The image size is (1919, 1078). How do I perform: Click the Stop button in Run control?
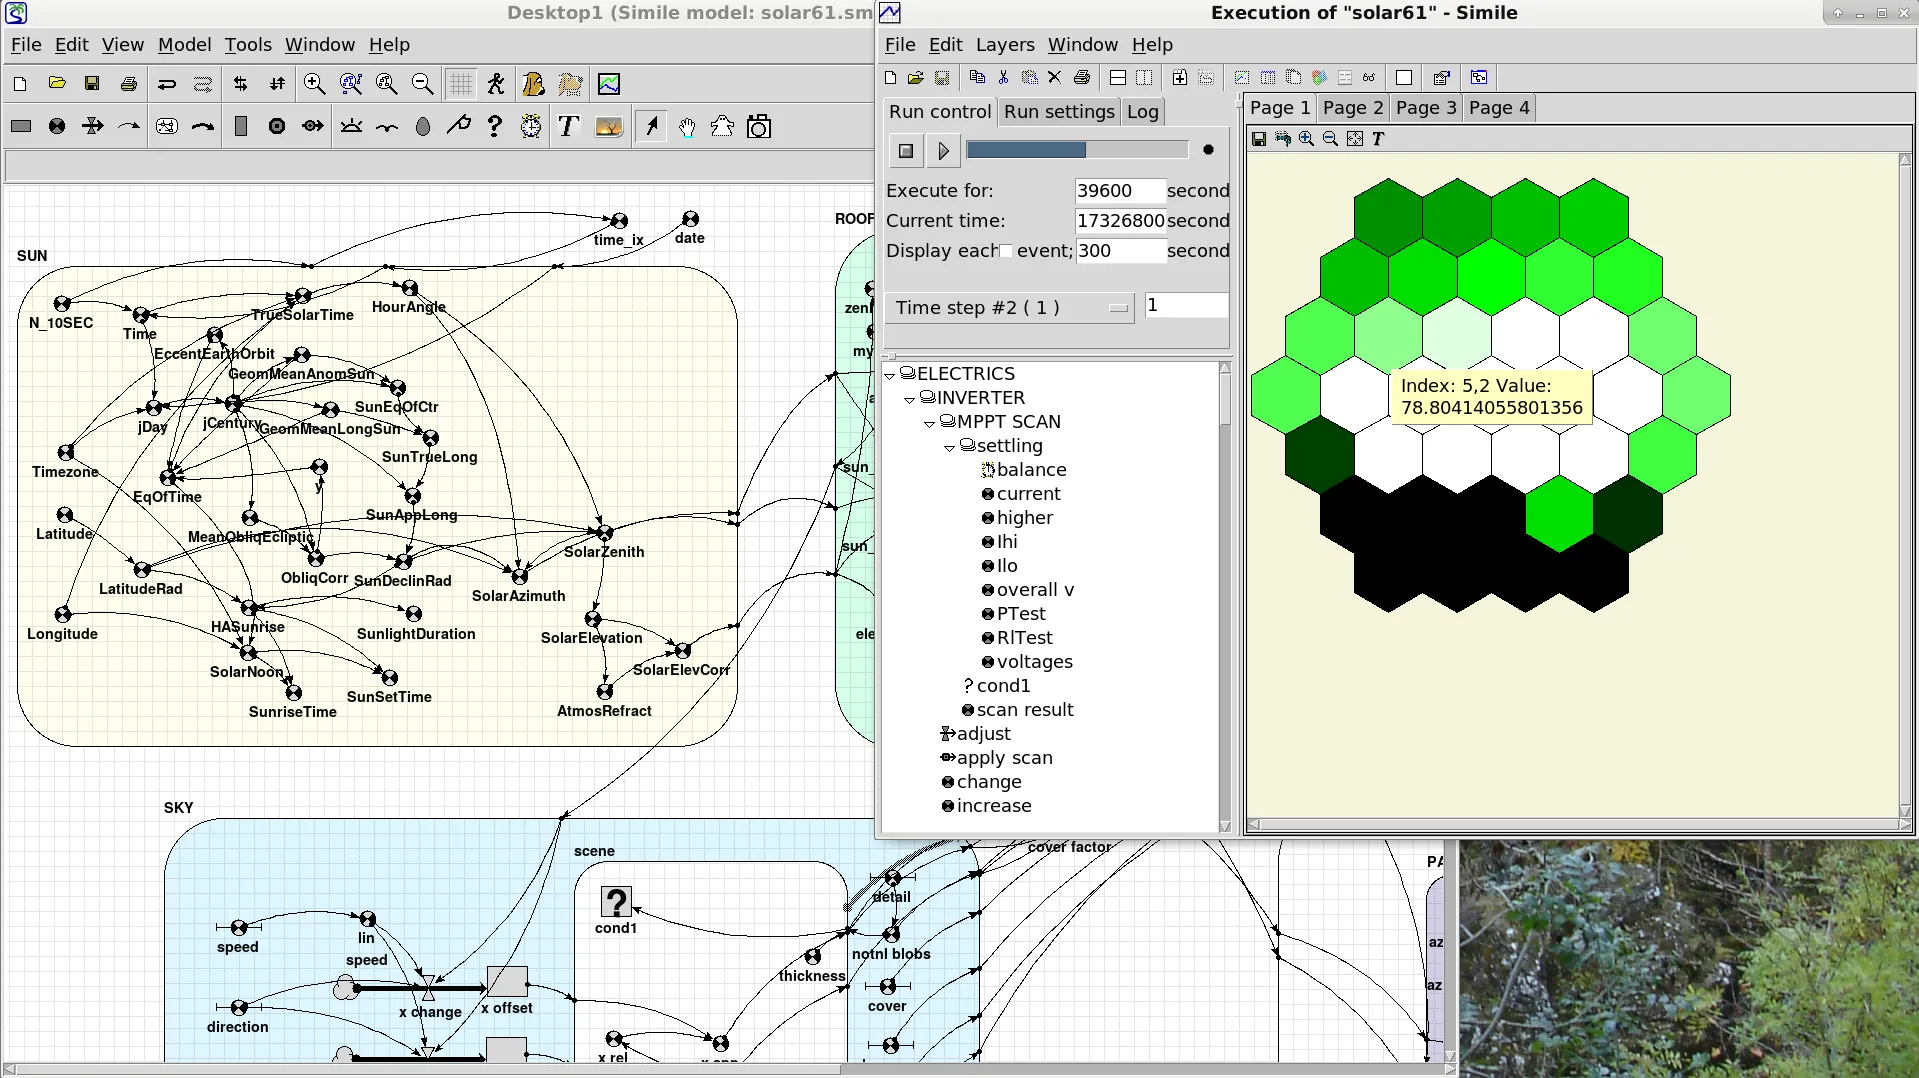point(905,150)
